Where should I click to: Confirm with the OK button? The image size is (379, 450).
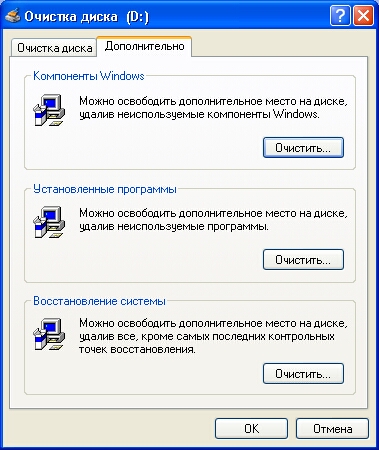pyautogui.click(x=251, y=429)
